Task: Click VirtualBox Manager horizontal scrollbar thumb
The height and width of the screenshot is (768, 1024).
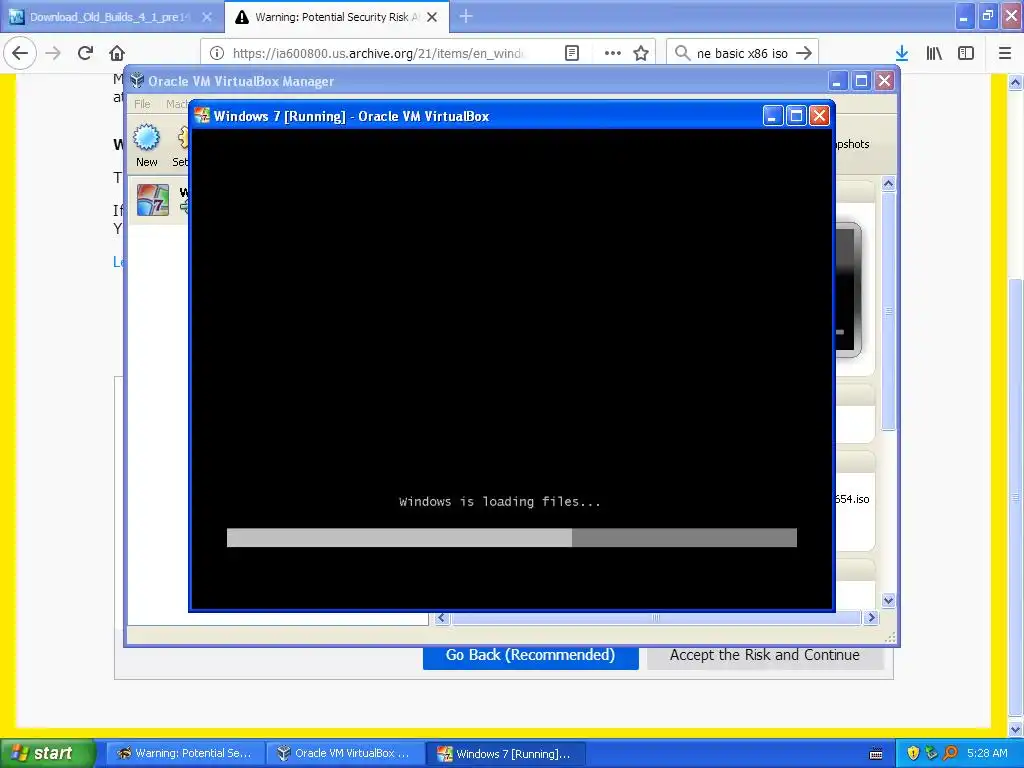Action: pyautogui.click(x=656, y=618)
